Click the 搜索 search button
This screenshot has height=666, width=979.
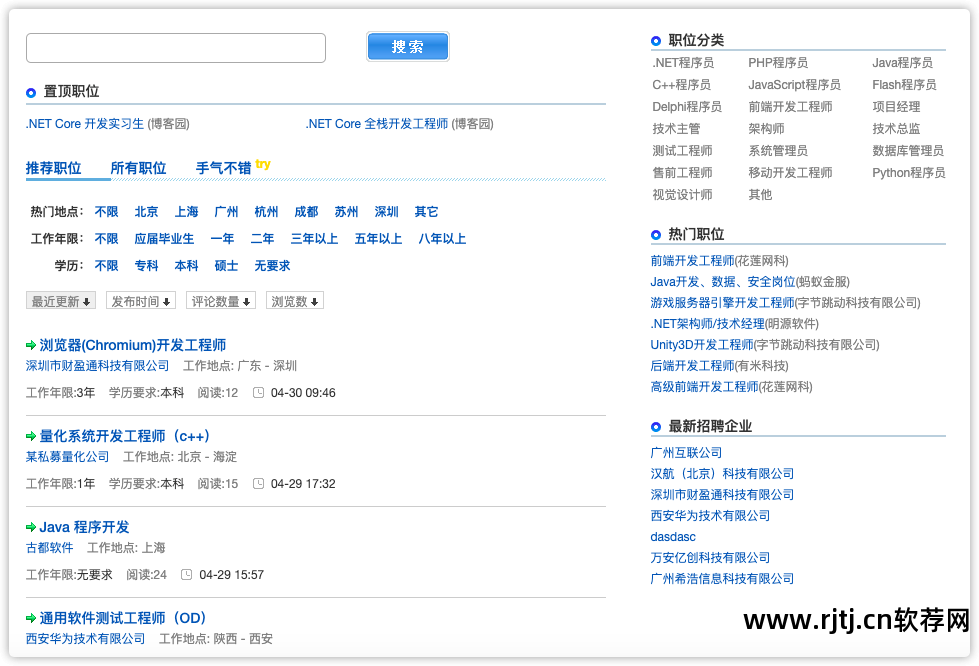pos(407,46)
